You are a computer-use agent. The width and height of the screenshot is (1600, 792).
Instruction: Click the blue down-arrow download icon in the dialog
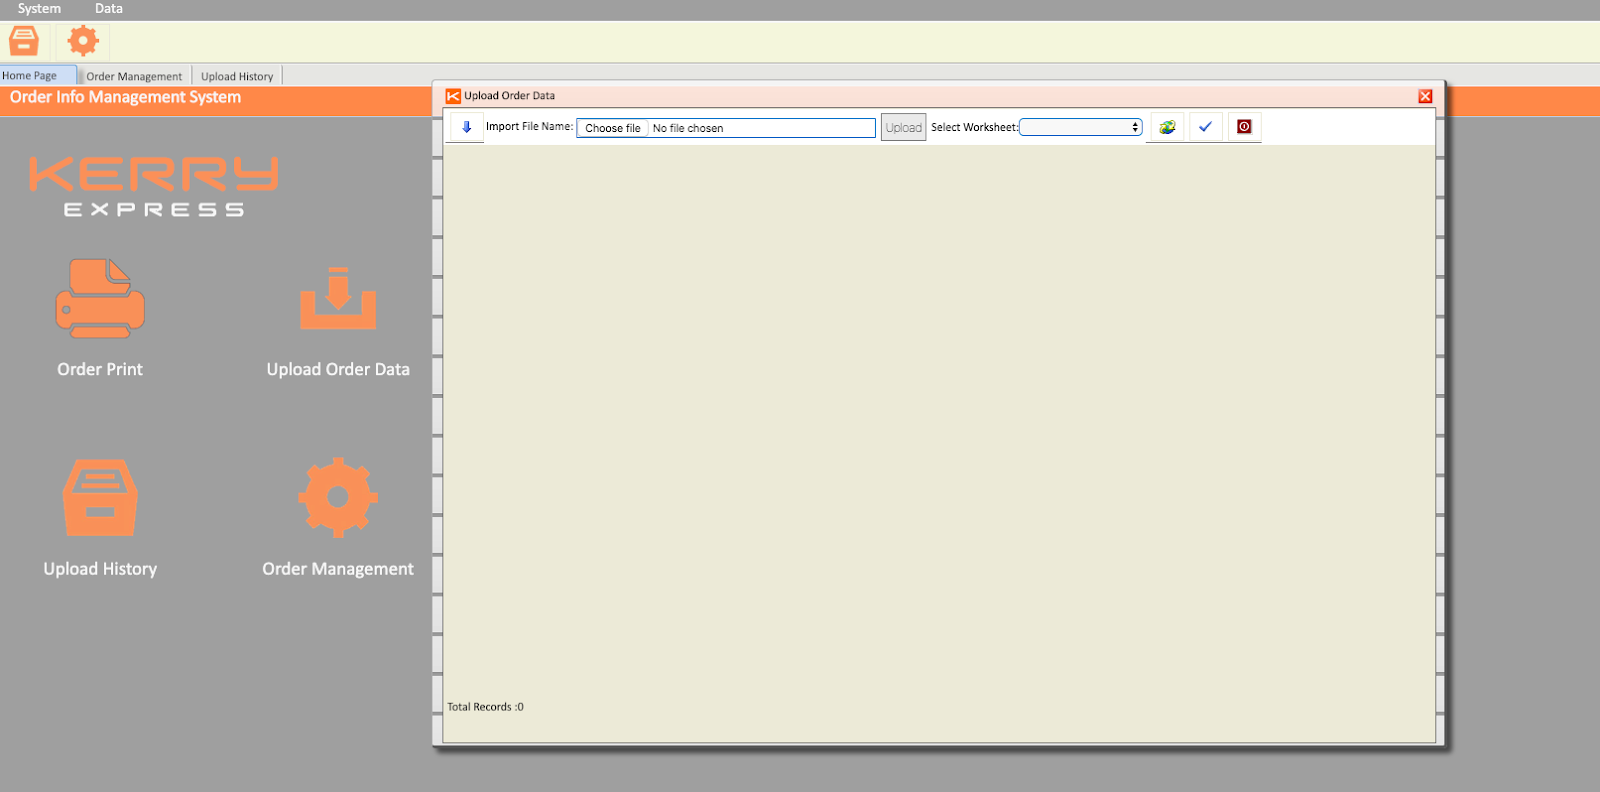(x=466, y=127)
